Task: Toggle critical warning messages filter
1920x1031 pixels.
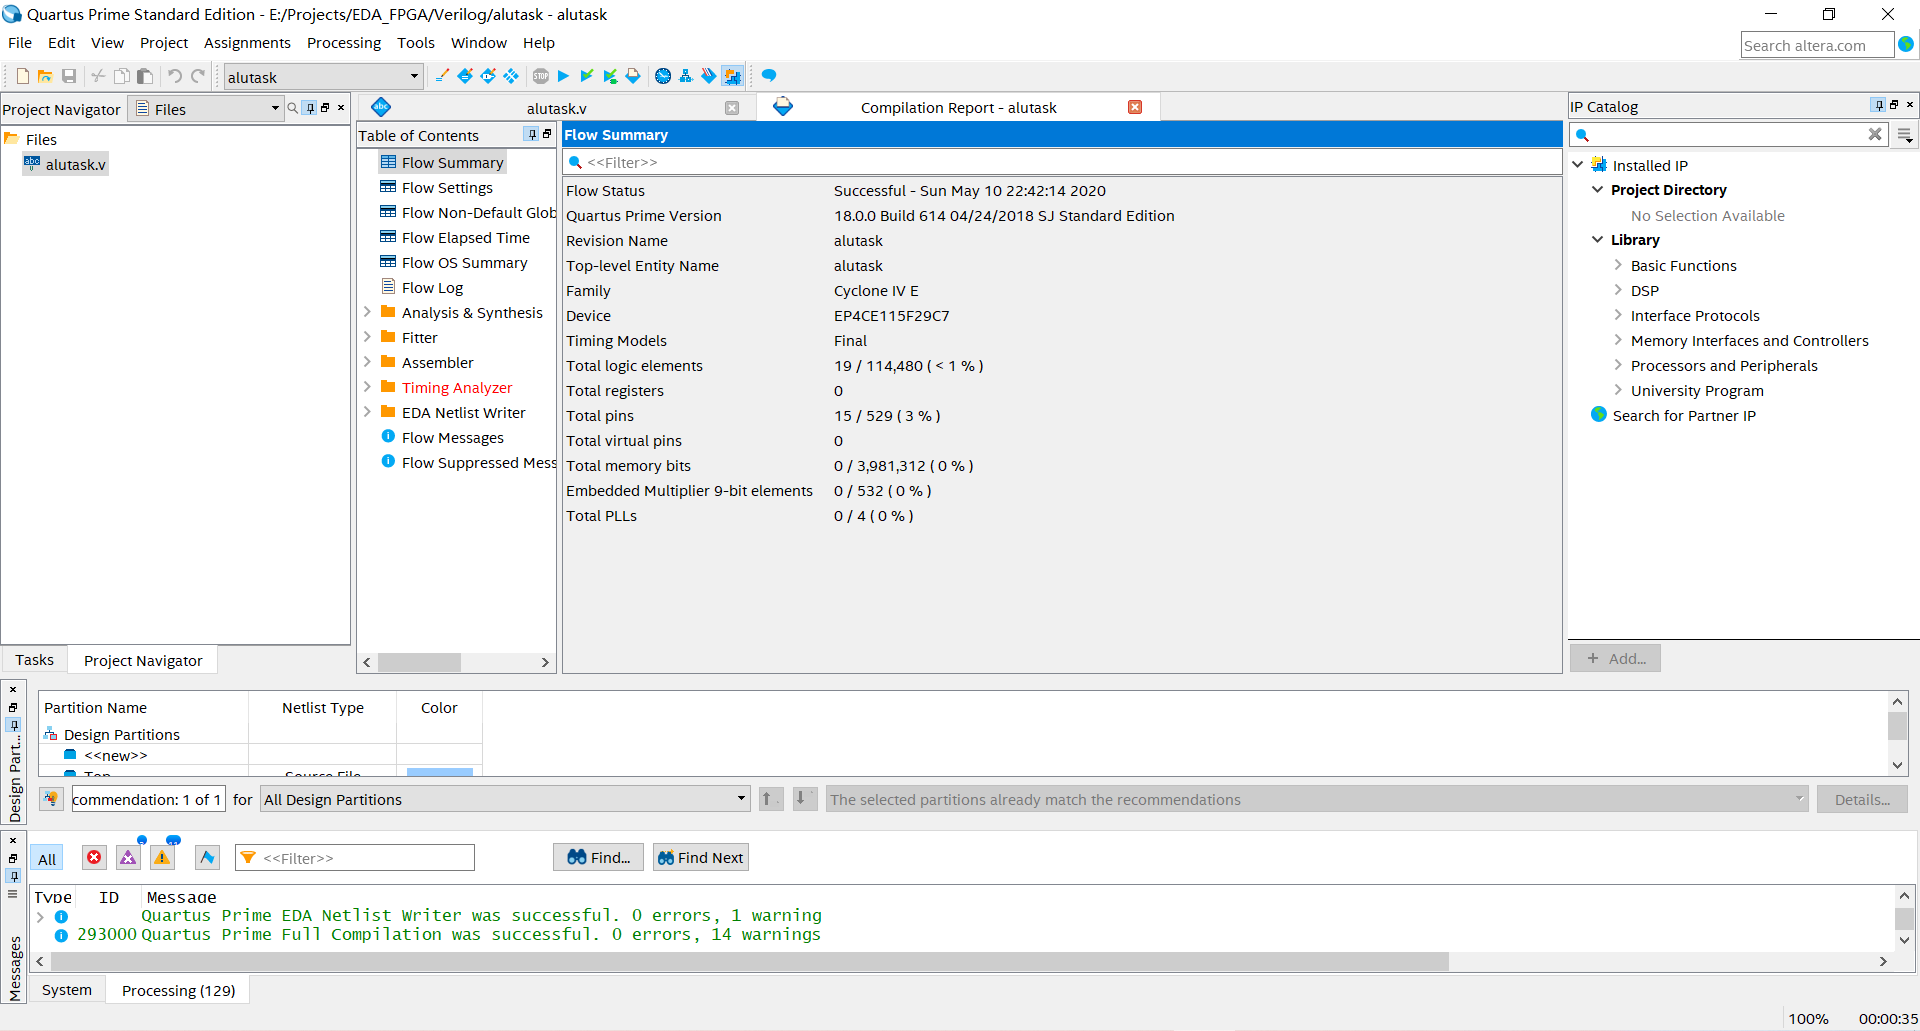Action: tap(128, 858)
